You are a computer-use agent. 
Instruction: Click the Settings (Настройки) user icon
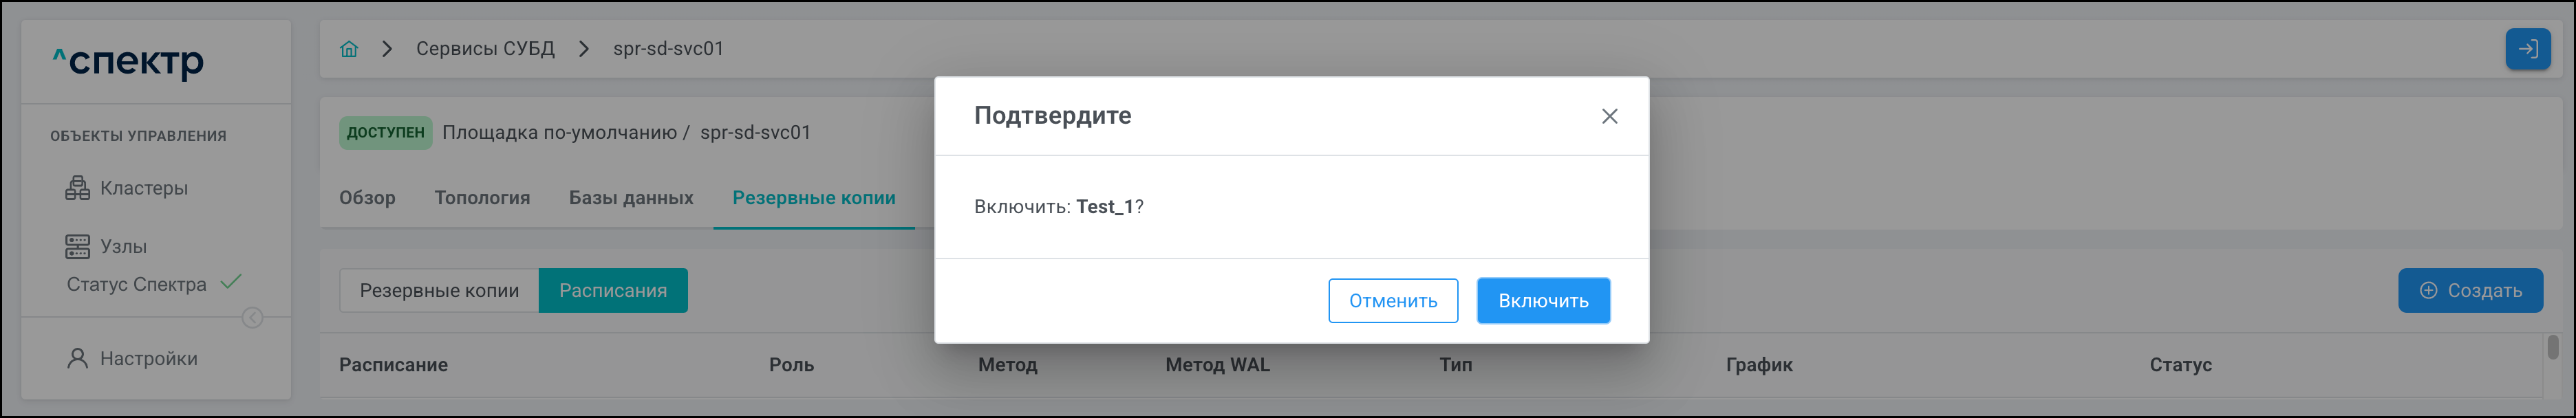click(x=77, y=358)
